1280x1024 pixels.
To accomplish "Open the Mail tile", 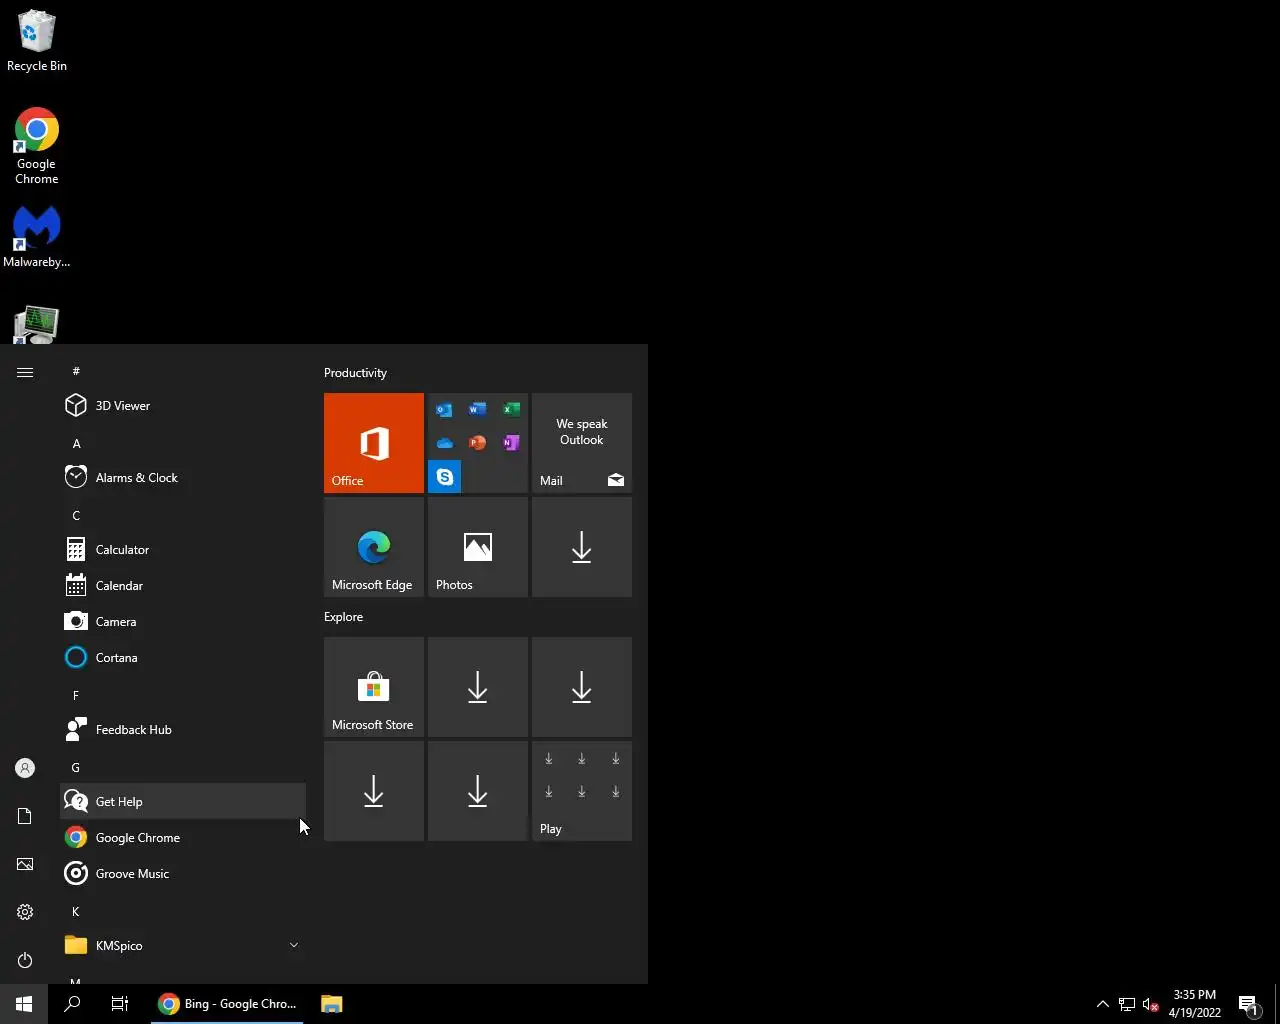I will point(582,443).
